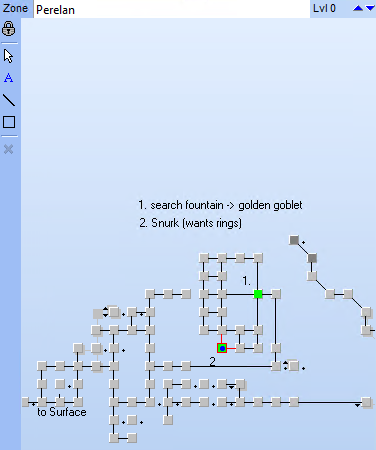This screenshot has width=376, height=450.
Task: Click the 'to Surface' map label
Action: 62,412
